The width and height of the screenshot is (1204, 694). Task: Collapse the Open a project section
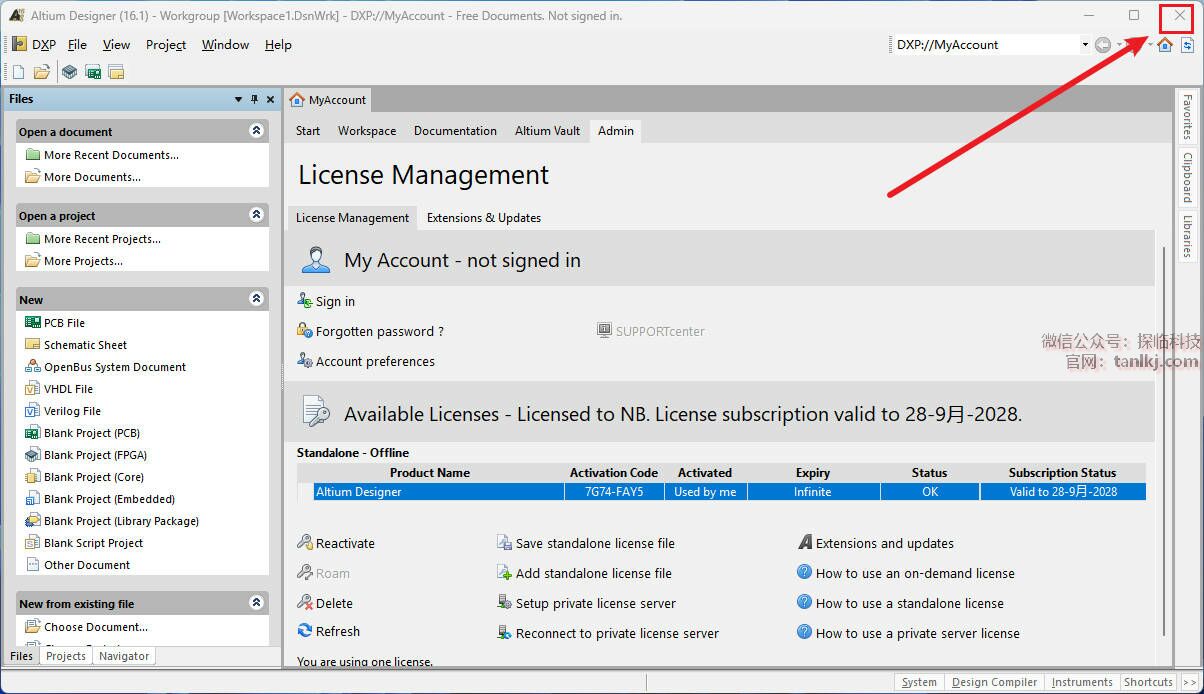[x=256, y=215]
